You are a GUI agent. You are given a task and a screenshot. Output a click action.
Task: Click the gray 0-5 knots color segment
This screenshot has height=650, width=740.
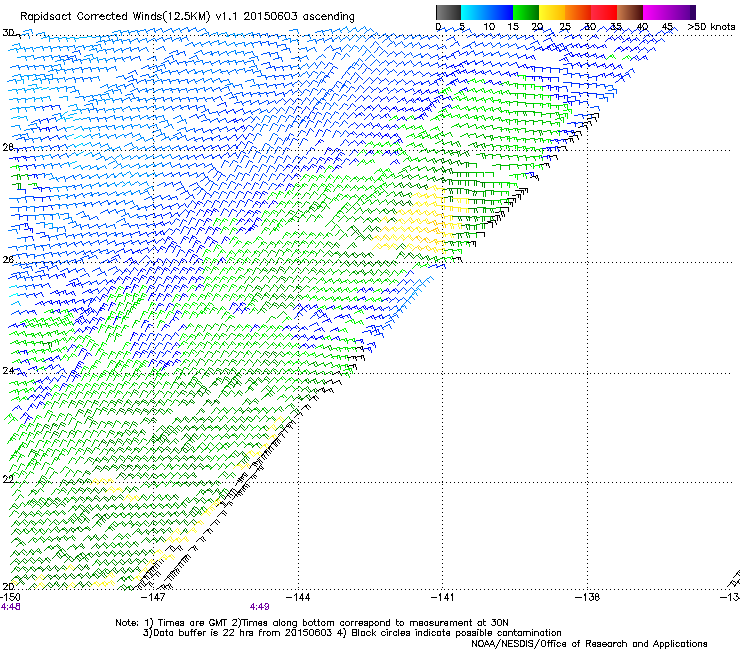[448, 12]
